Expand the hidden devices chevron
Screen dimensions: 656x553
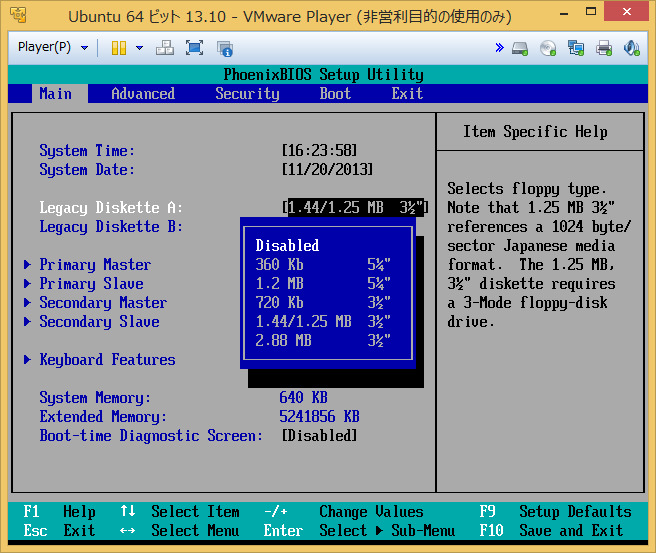pos(499,47)
